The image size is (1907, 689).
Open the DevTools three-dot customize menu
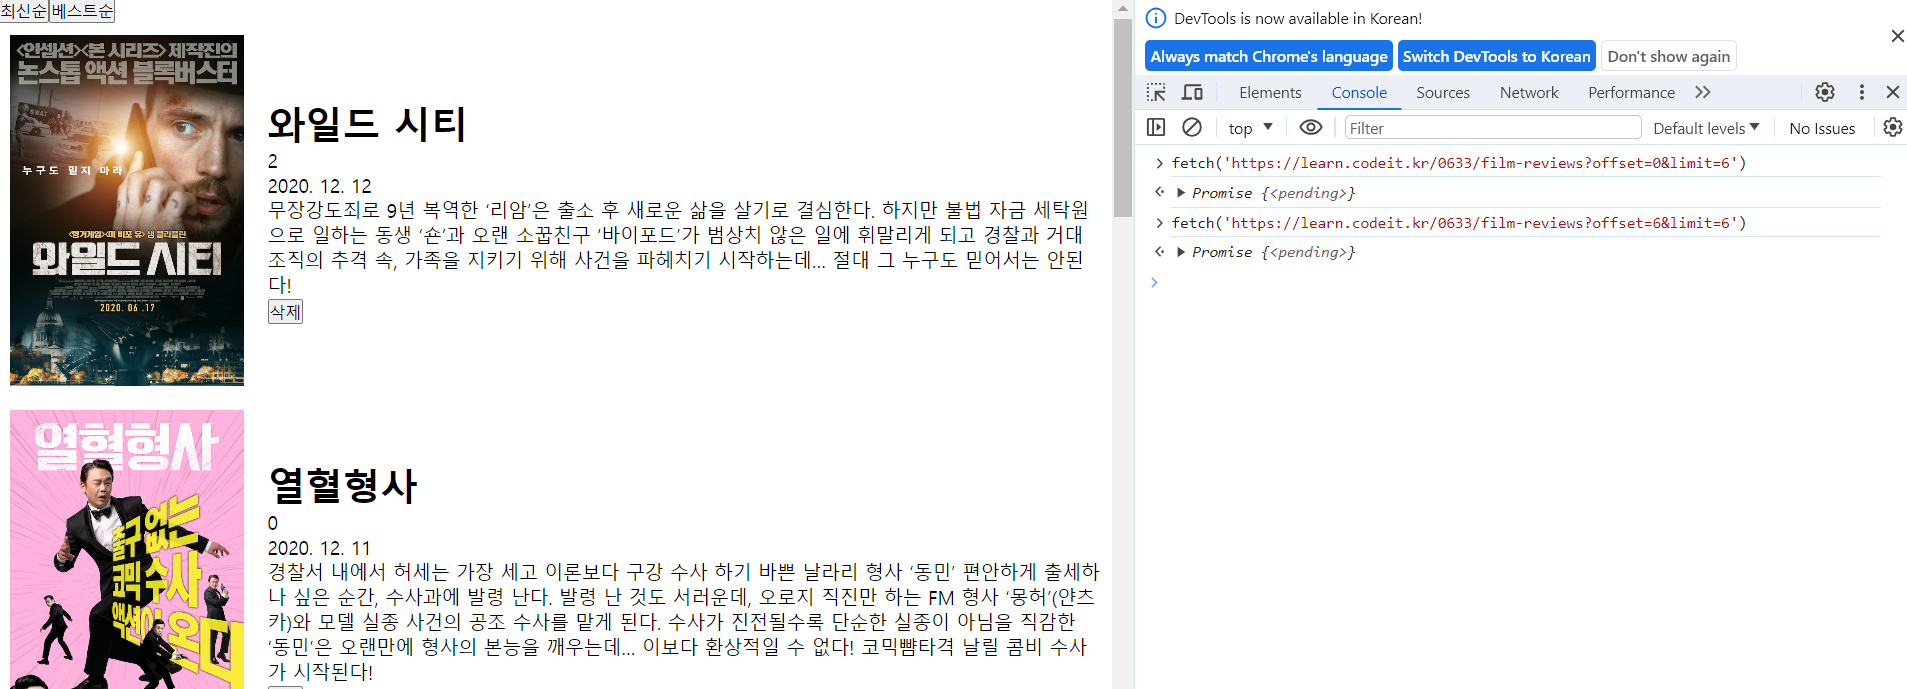pyautogui.click(x=1861, y=92)
